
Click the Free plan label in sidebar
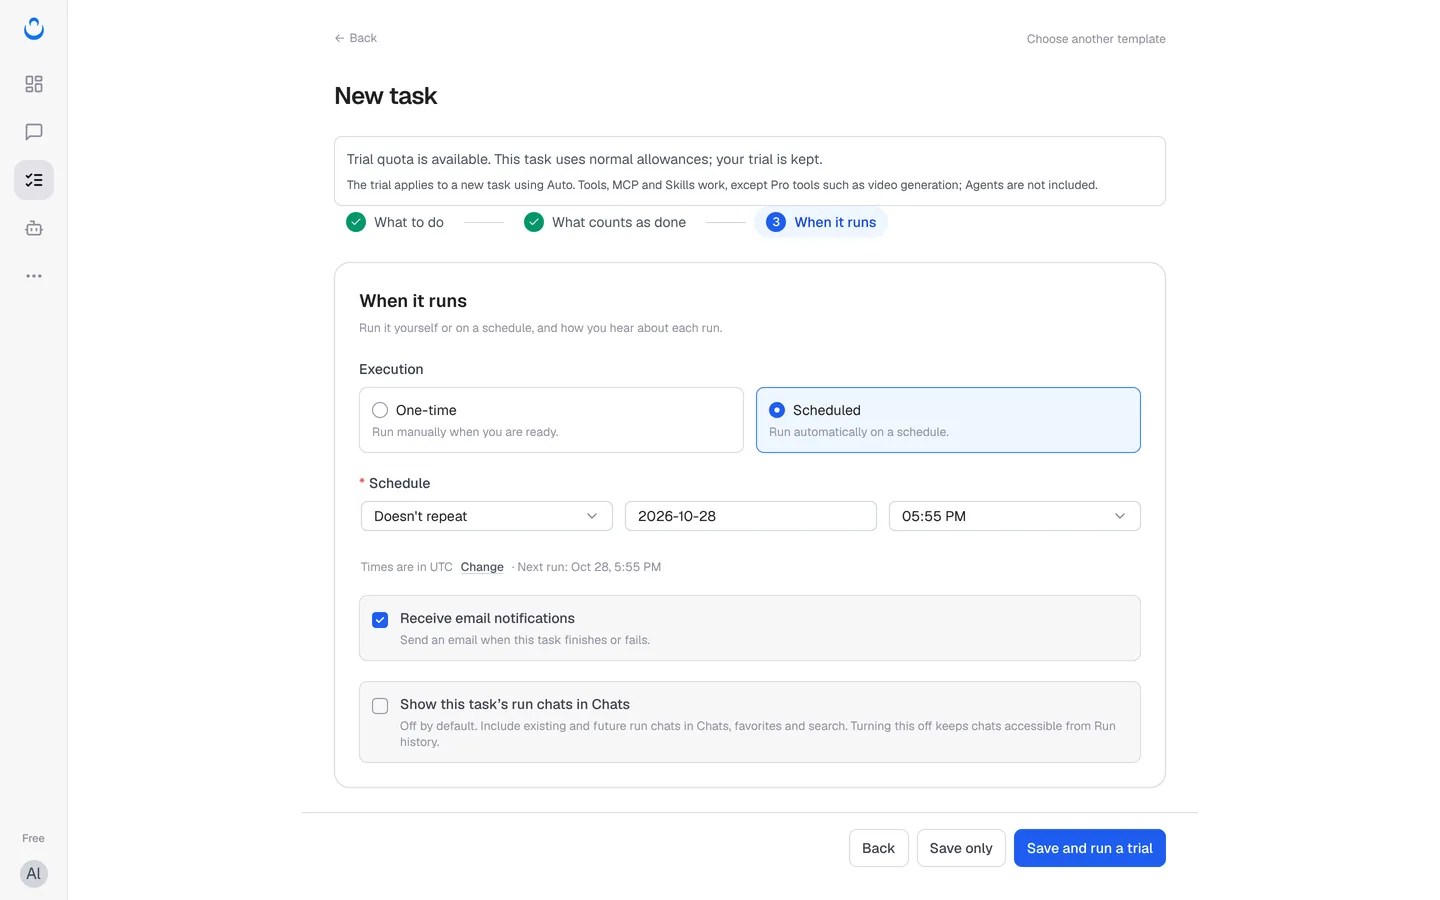click(x=33, y=838)
